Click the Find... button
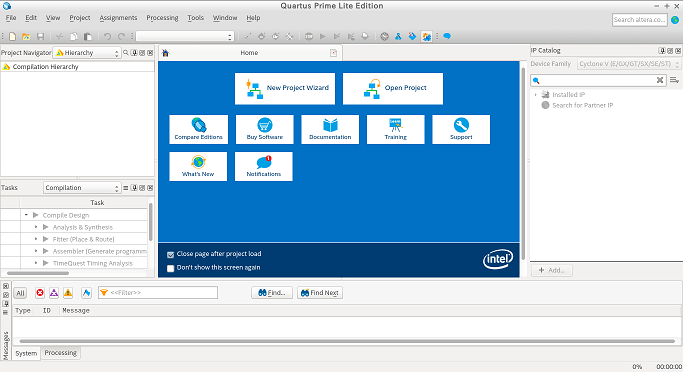This screenshot has width=683, height=372. [x=272, y=293]
